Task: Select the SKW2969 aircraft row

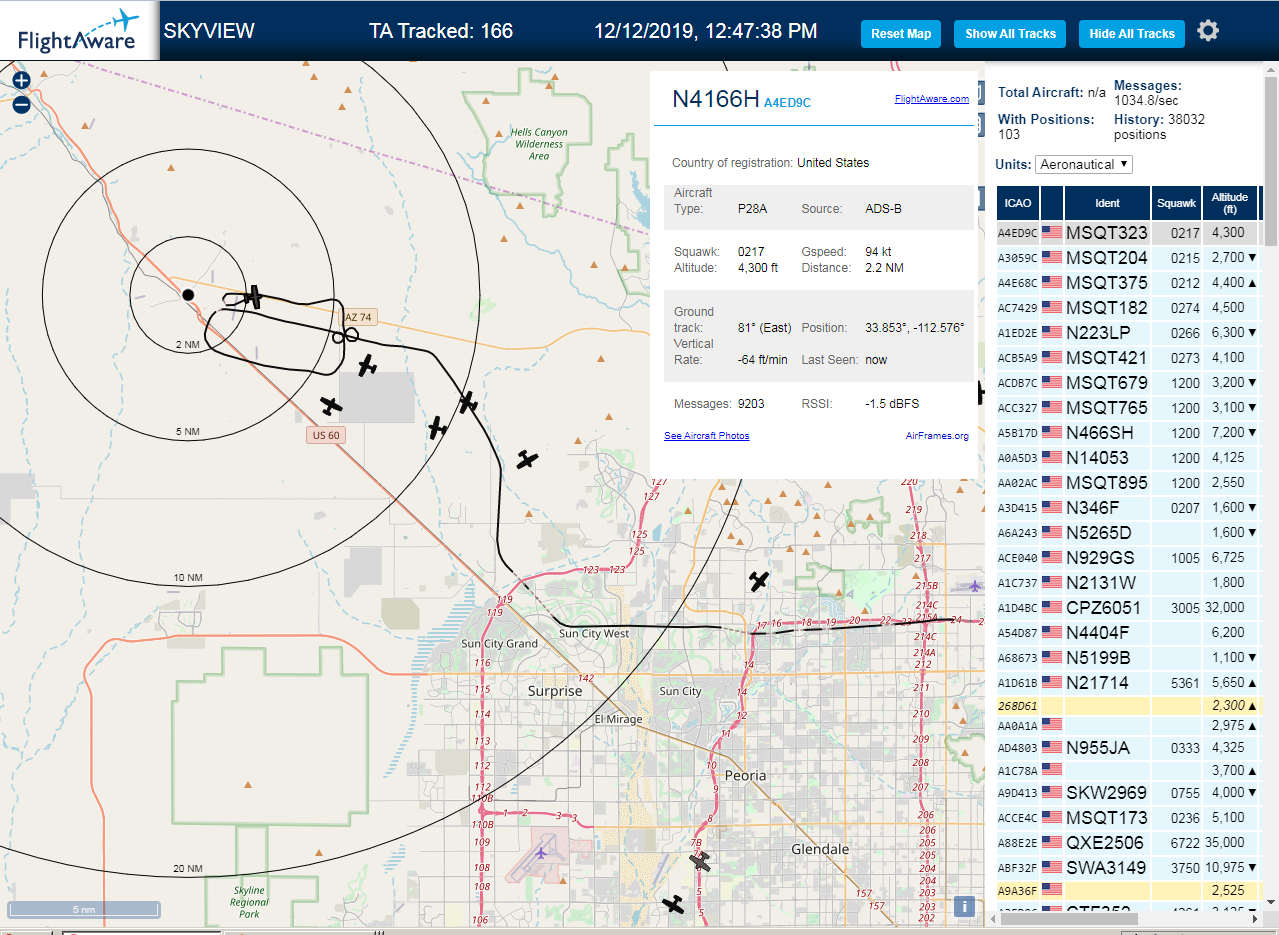Action: (1128, 793)
